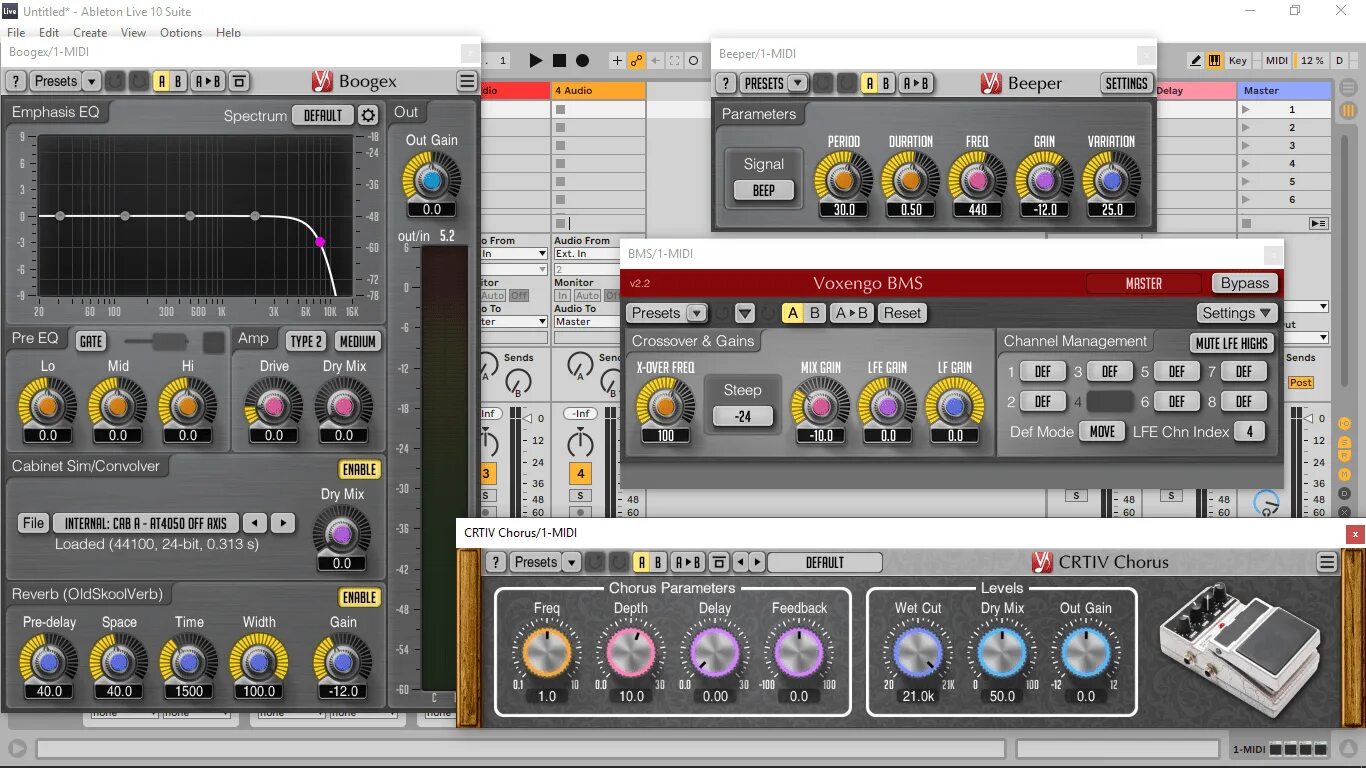Image resolution: width=1366 pixels, height=768 pixels.
Task: Toggle Boogex Reverb Enable button
Action: (x=359, y=597)
